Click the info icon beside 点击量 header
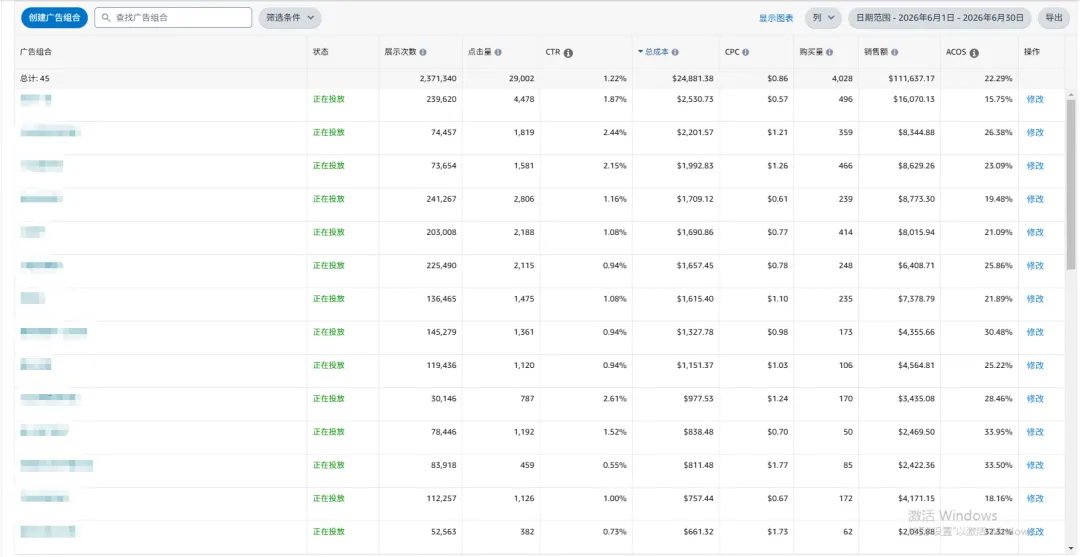The image size is (1080, 557). (498, 52)
